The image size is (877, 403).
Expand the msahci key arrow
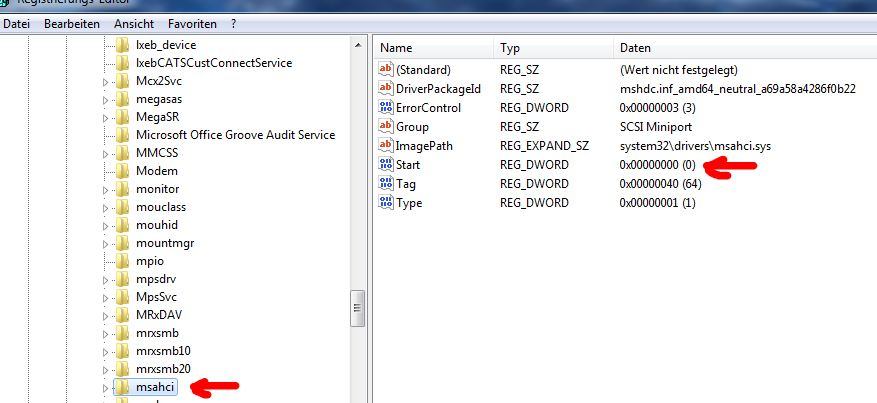(105, 387)
